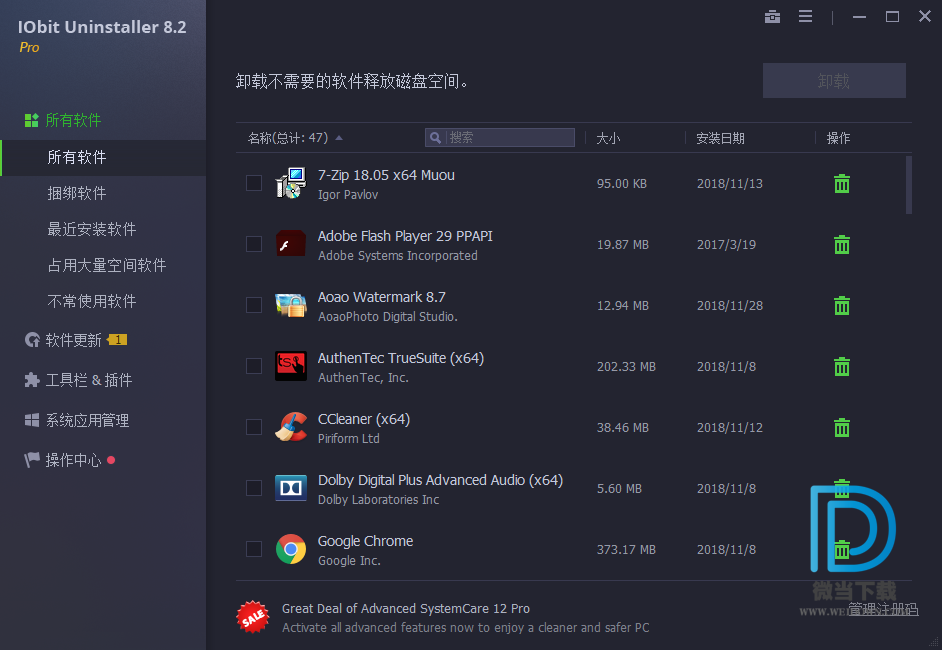
Task: Sort by 大小 column header
Action: (x=608, y=138)
